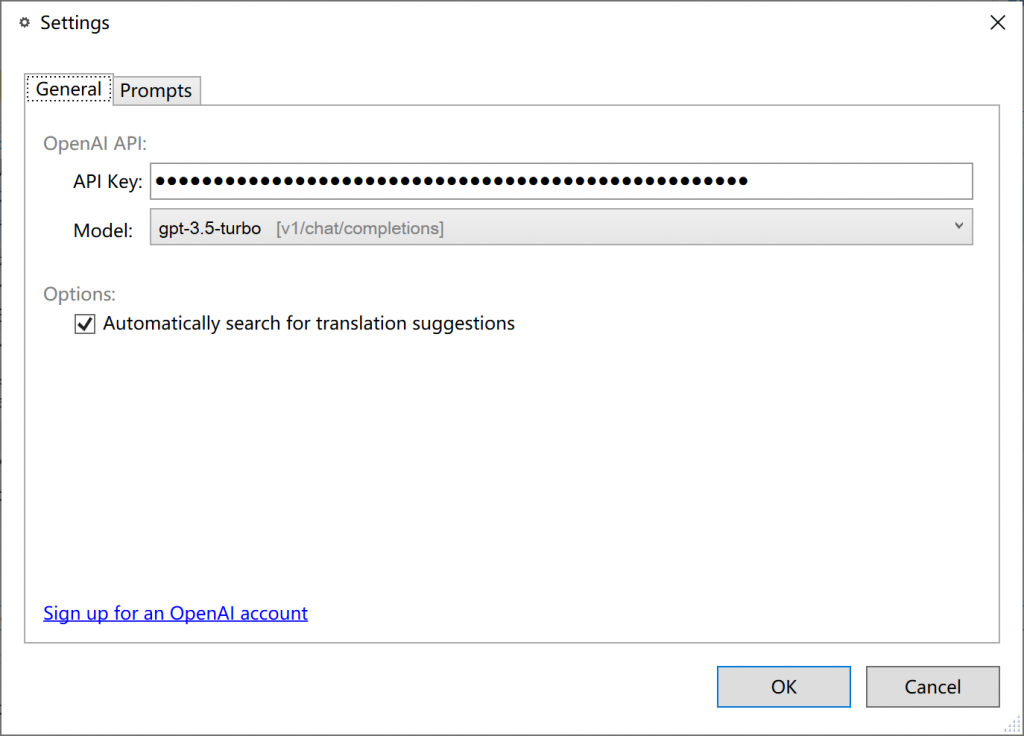1024x736 pixels.
Task: Untick the automatic translation suggestions checkbox
Action: (x=85, y=324)
